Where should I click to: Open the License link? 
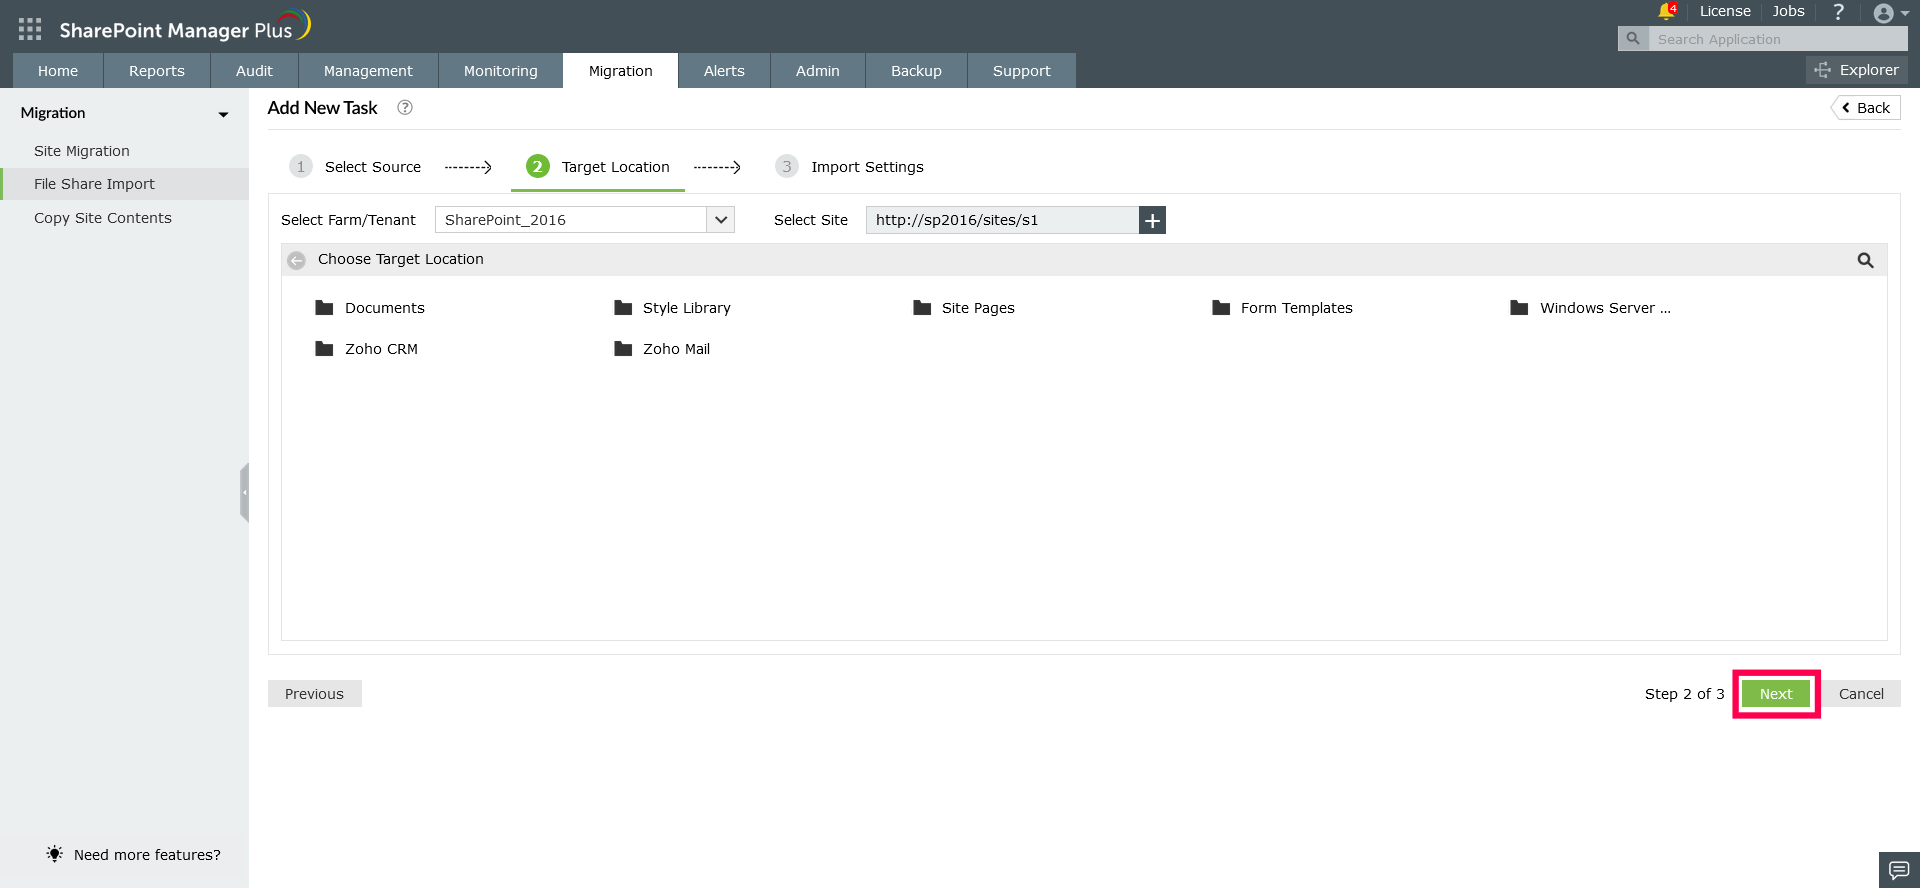[1725, 11]
